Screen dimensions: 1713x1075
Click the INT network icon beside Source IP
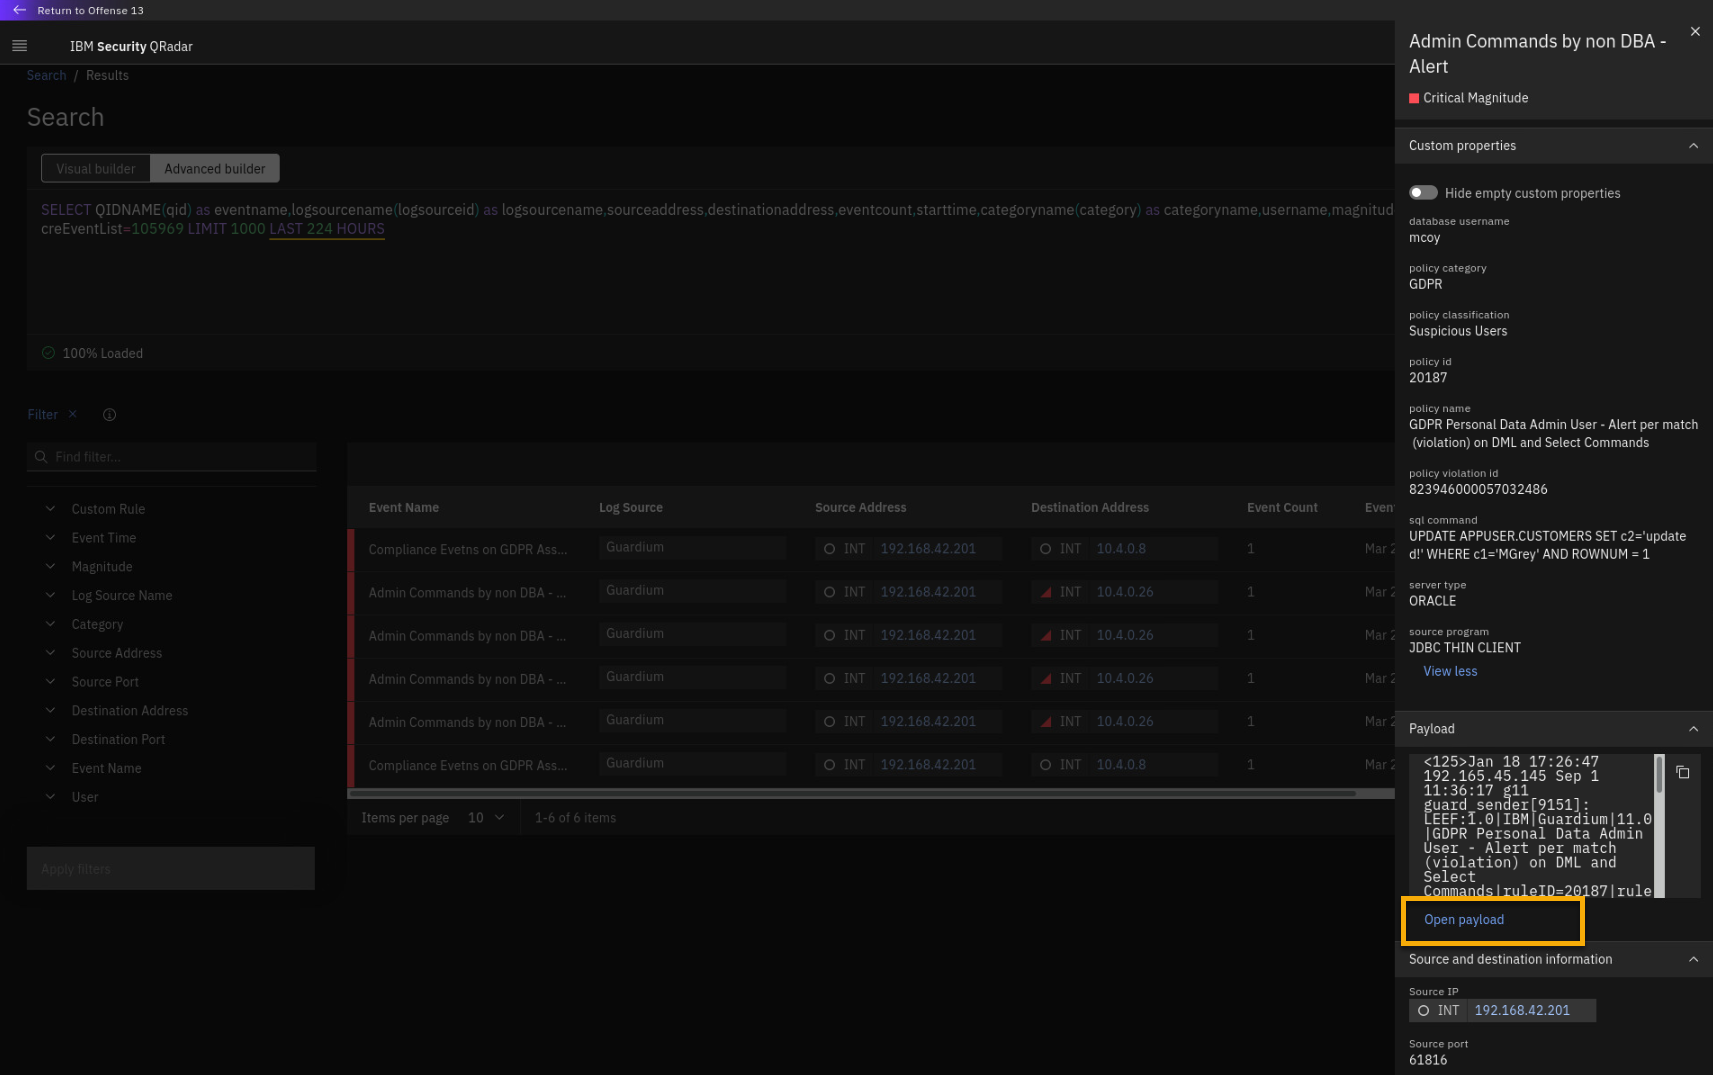tap(1423, 1011)
